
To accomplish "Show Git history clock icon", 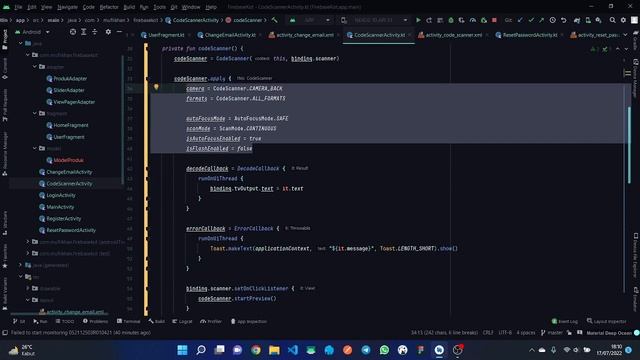I will click(x=552, y=20).
